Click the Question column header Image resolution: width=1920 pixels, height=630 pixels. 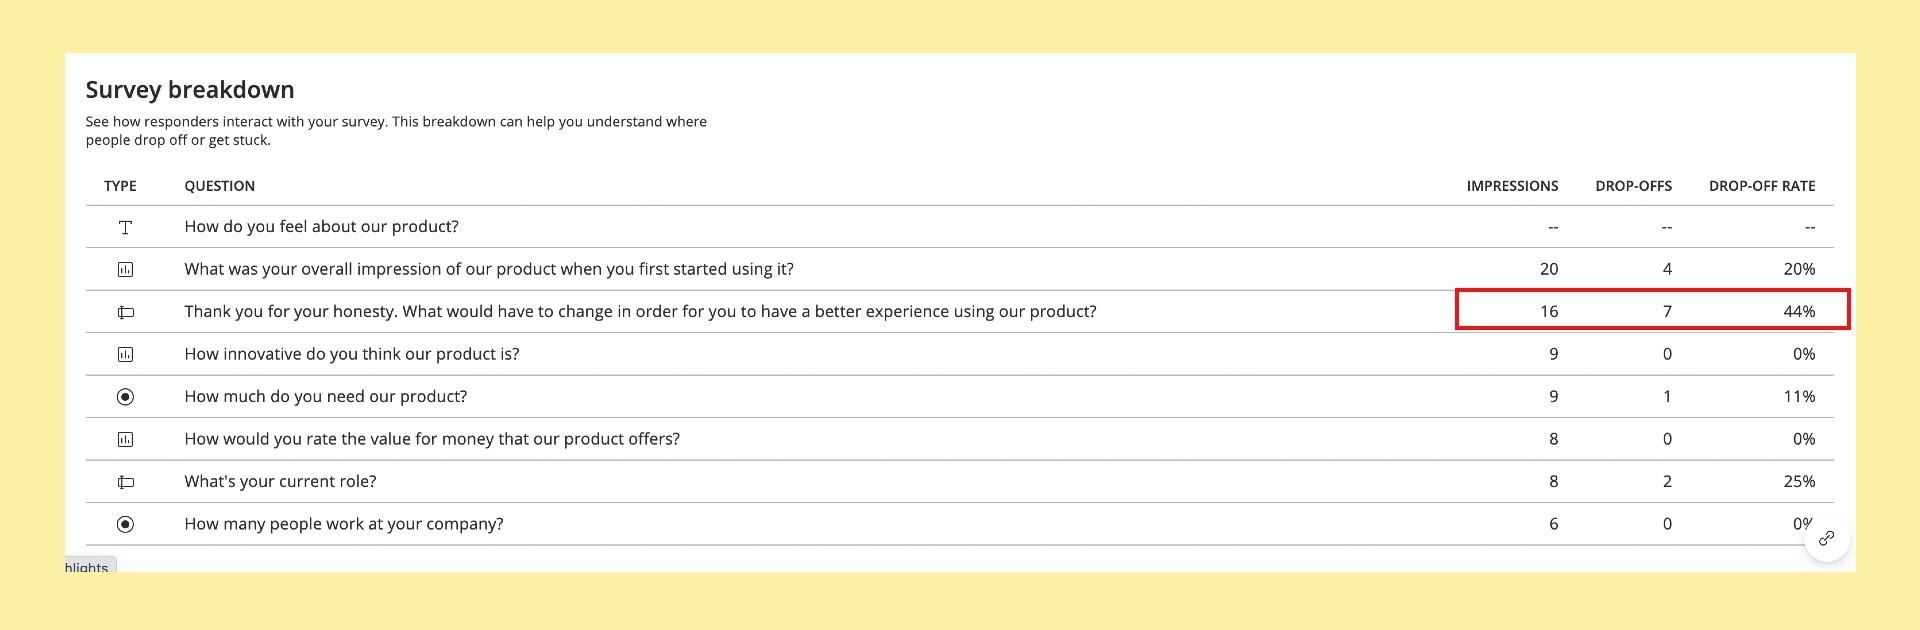point(219,186)
